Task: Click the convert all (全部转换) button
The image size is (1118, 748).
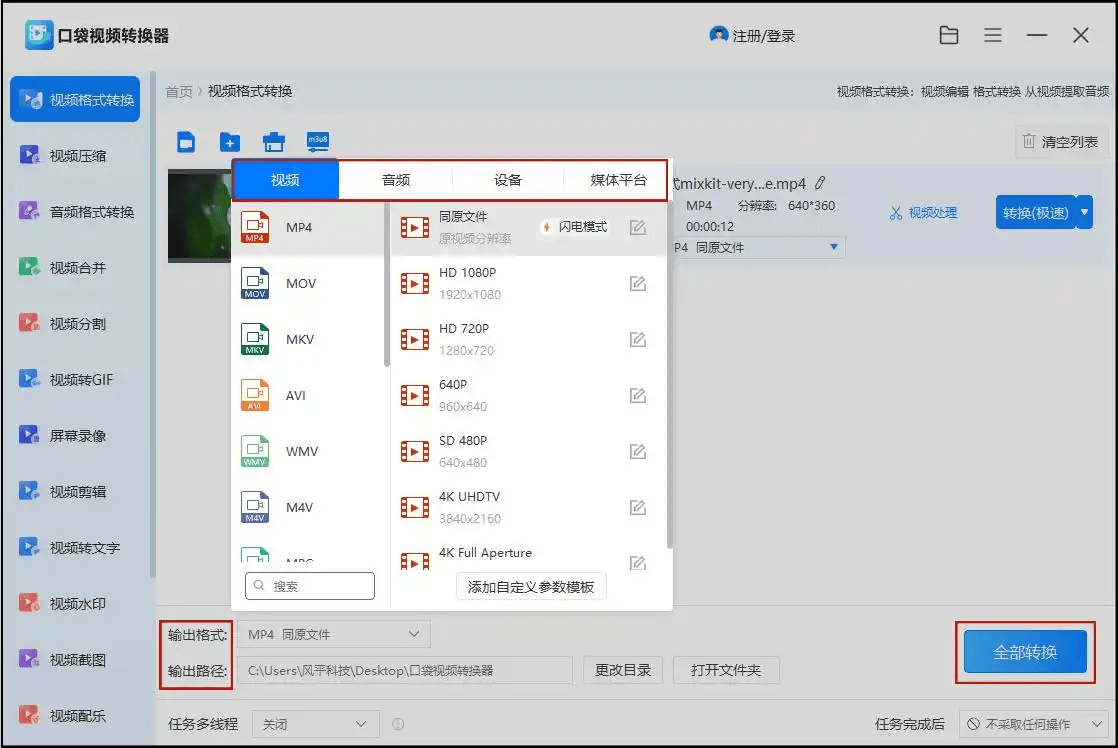Action: [1025, 652]
